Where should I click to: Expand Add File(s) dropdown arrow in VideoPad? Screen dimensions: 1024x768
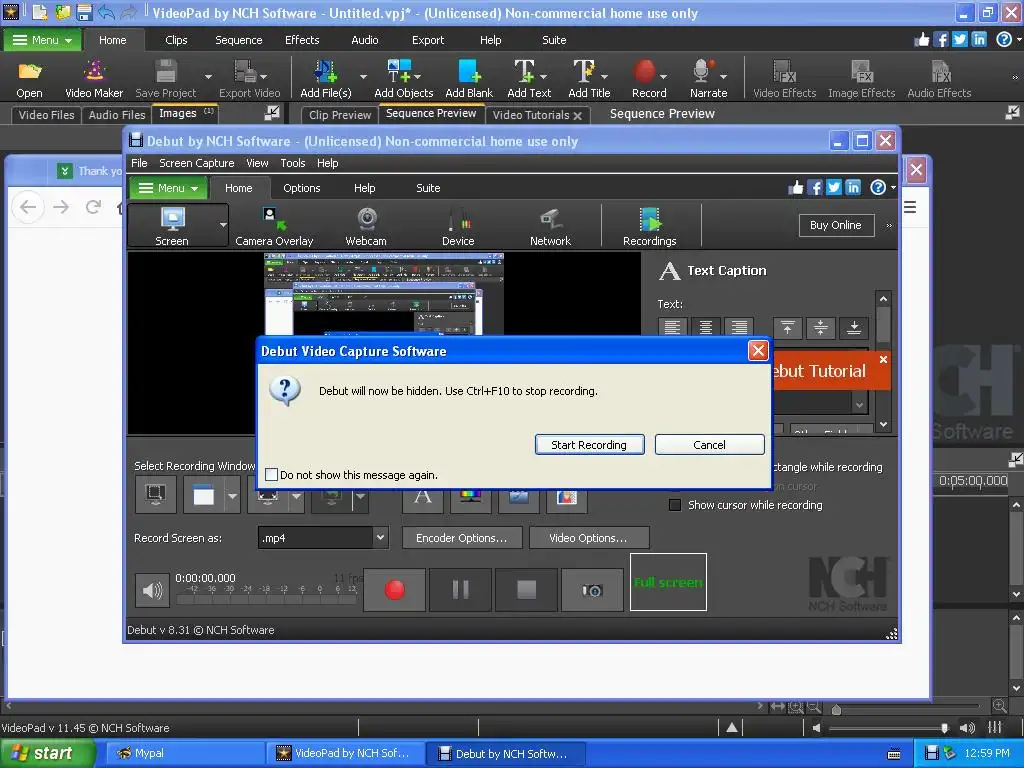click(363, 77)
